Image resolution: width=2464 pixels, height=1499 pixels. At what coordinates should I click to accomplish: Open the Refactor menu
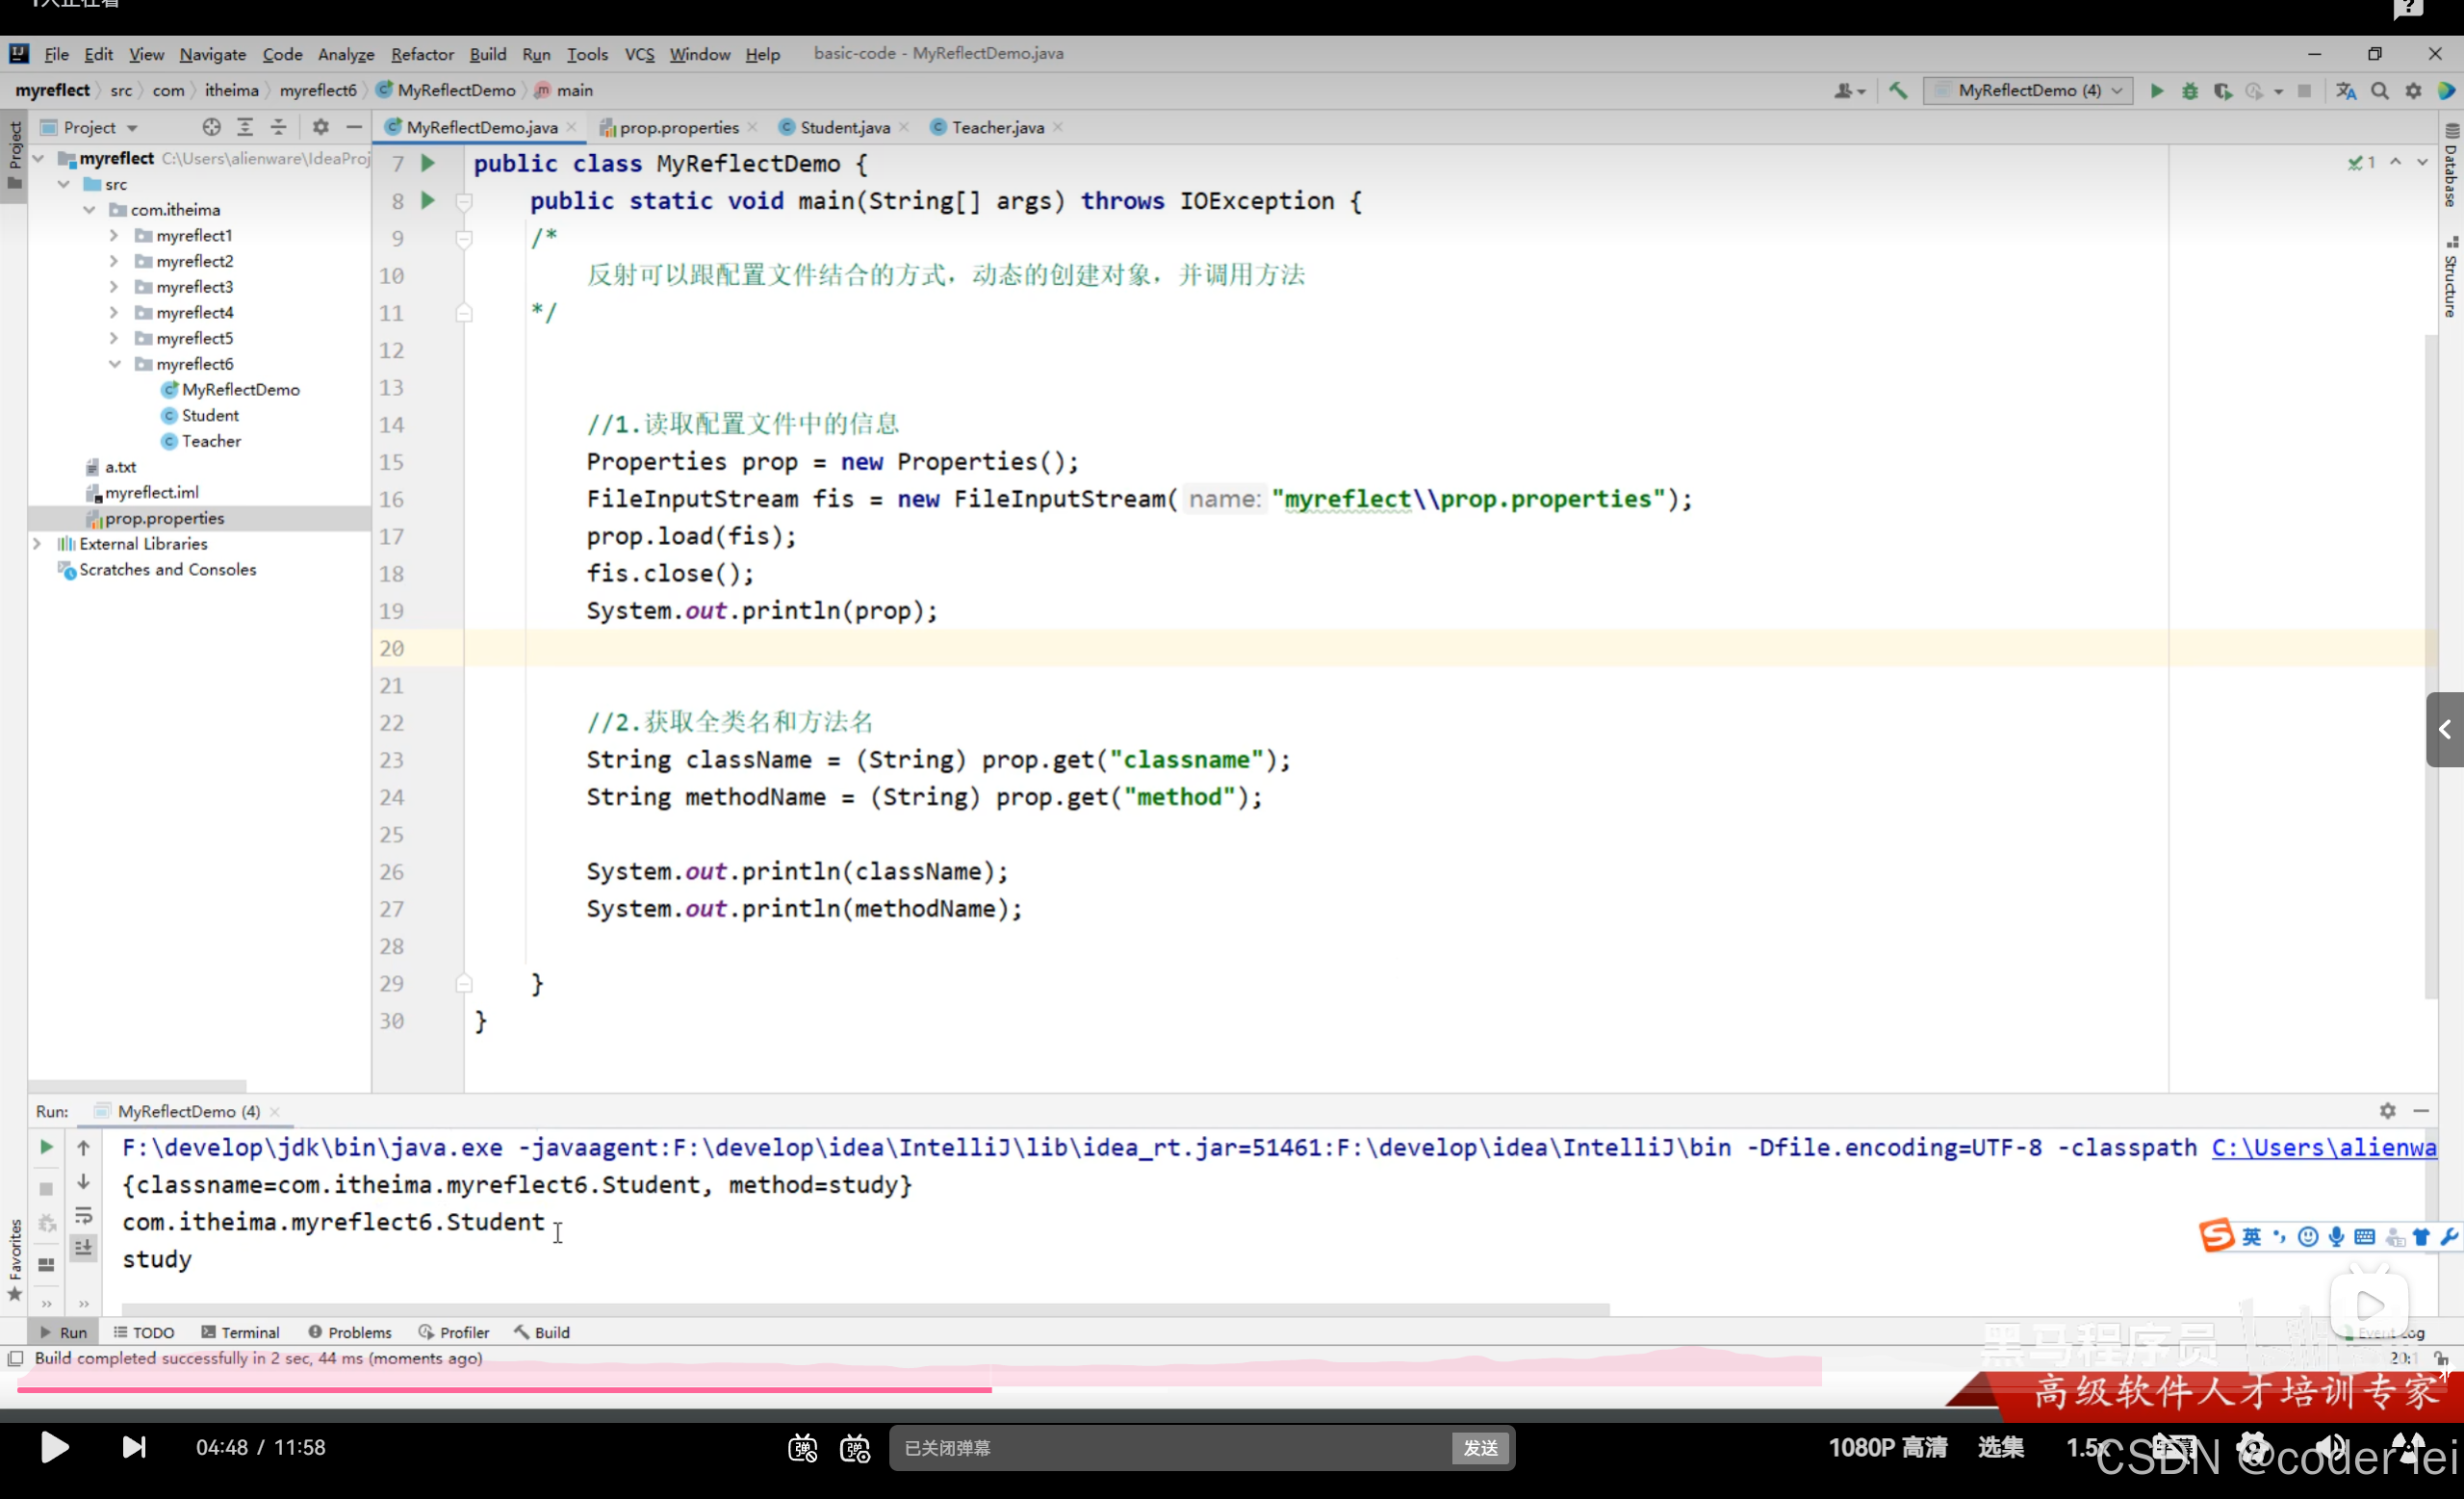[x=421, y=54]
